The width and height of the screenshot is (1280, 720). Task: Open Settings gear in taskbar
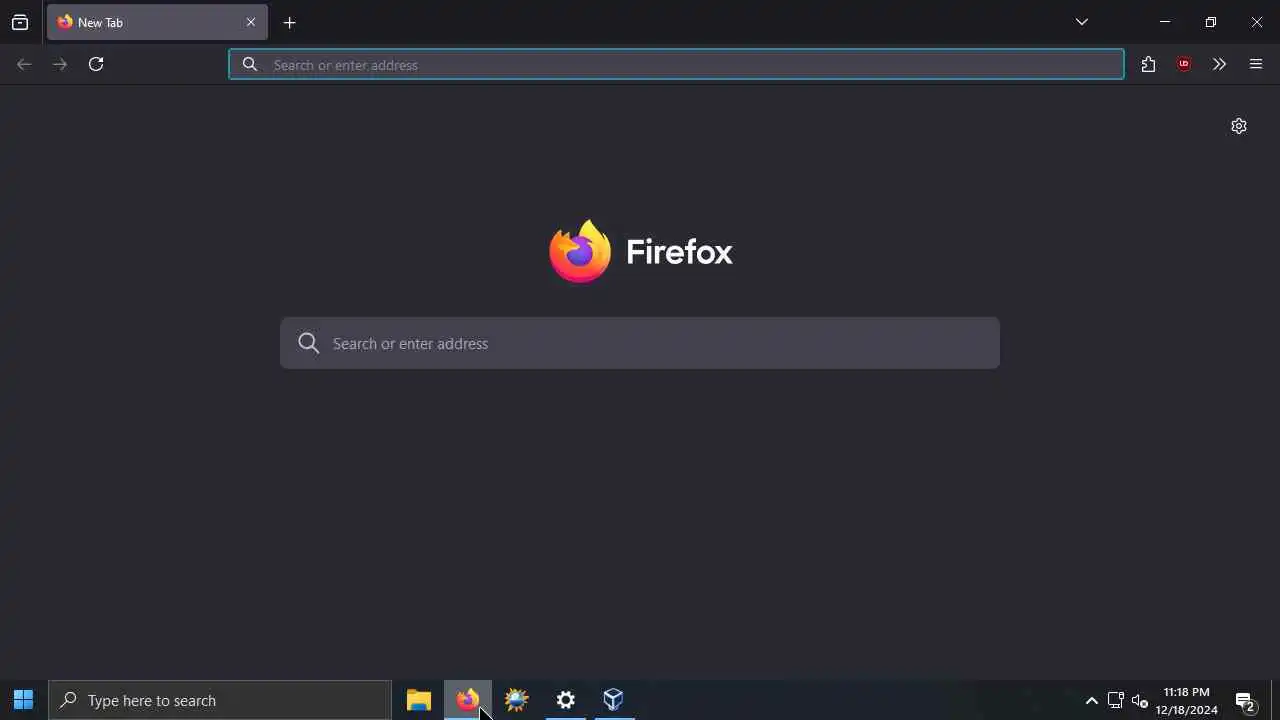point(566,700)
